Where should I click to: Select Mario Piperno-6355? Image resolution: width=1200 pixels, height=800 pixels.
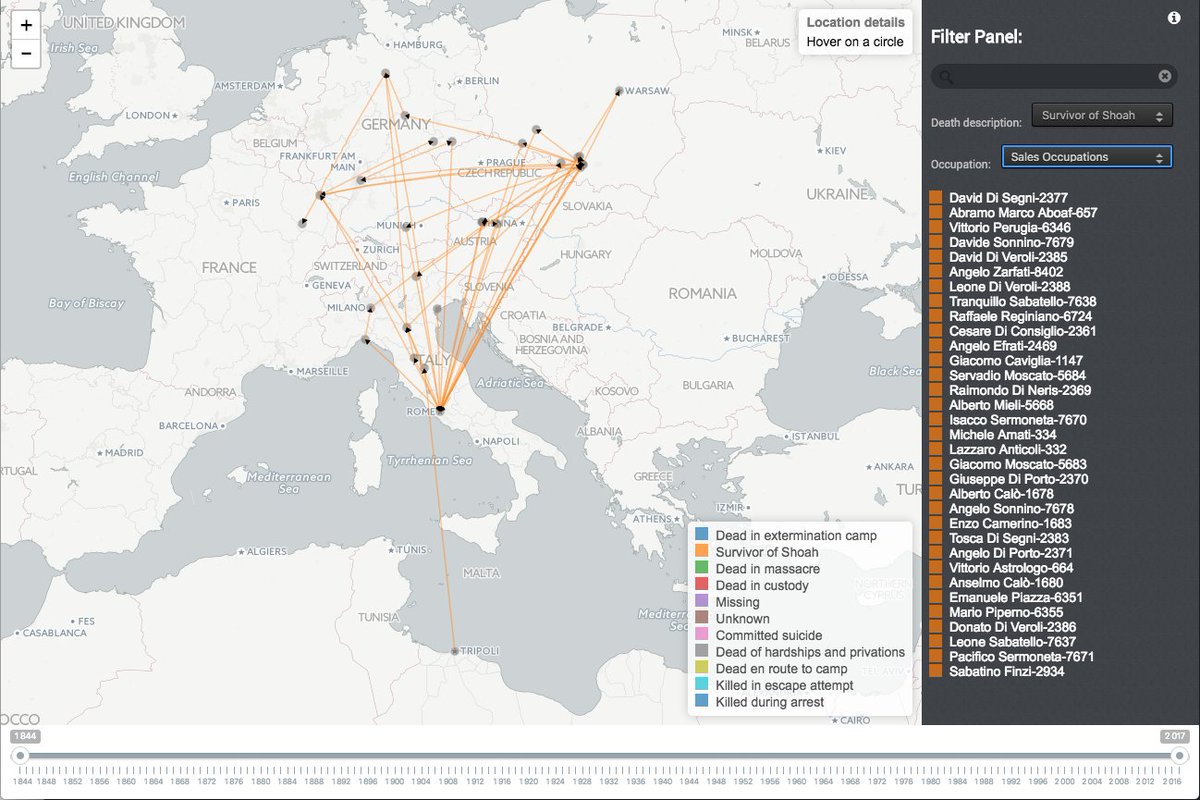[1006, 612]
